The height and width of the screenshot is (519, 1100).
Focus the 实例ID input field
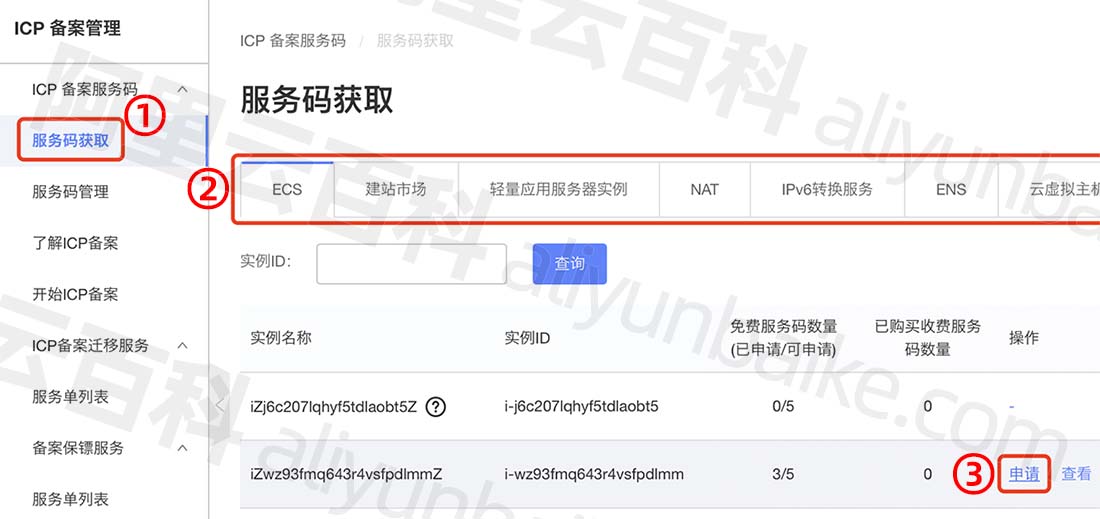pos(411,264)
